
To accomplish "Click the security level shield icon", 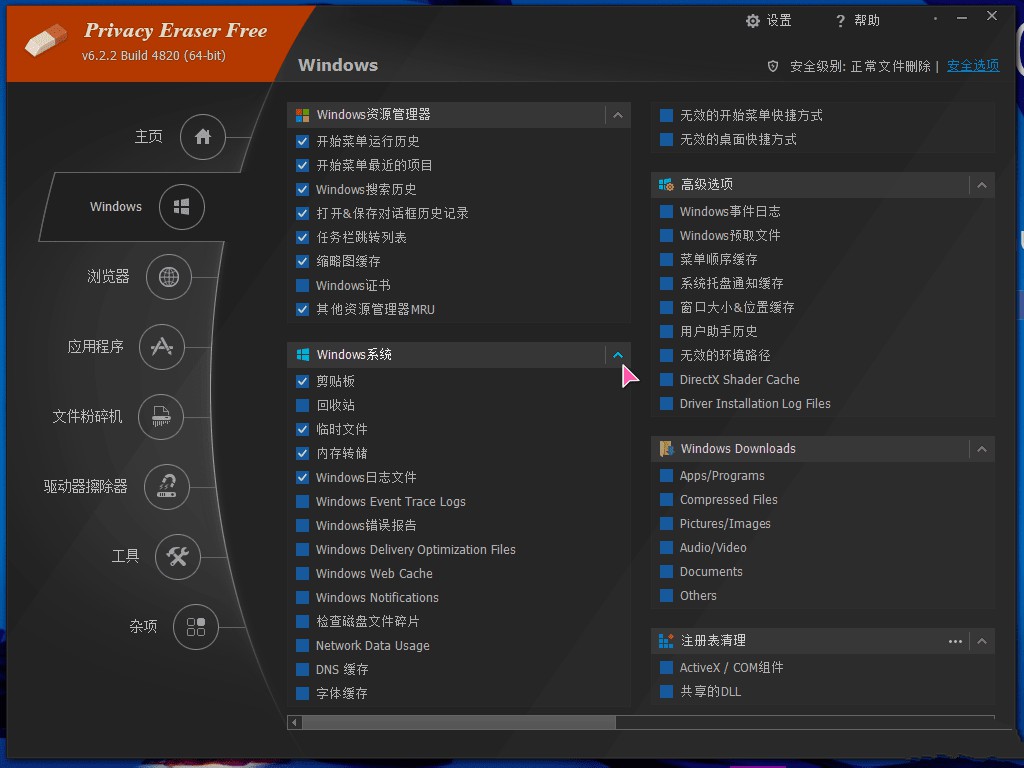I will click(x=773, y=66).
